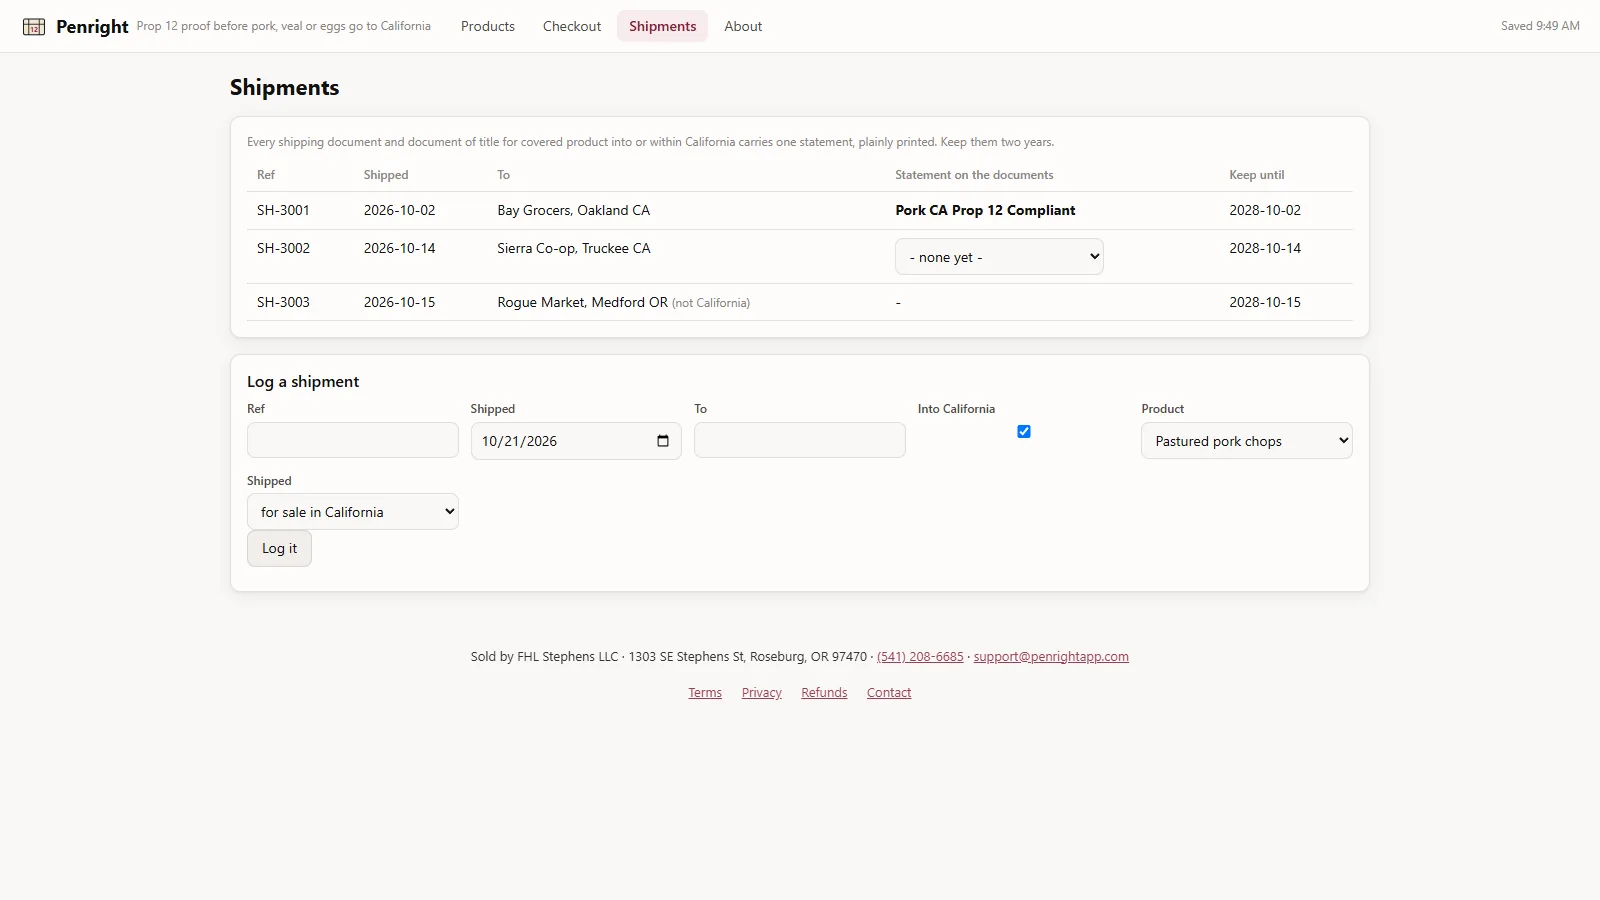Click the To destination input field
The height and width of the screenshot is (900, 1600).
point(800,440)
